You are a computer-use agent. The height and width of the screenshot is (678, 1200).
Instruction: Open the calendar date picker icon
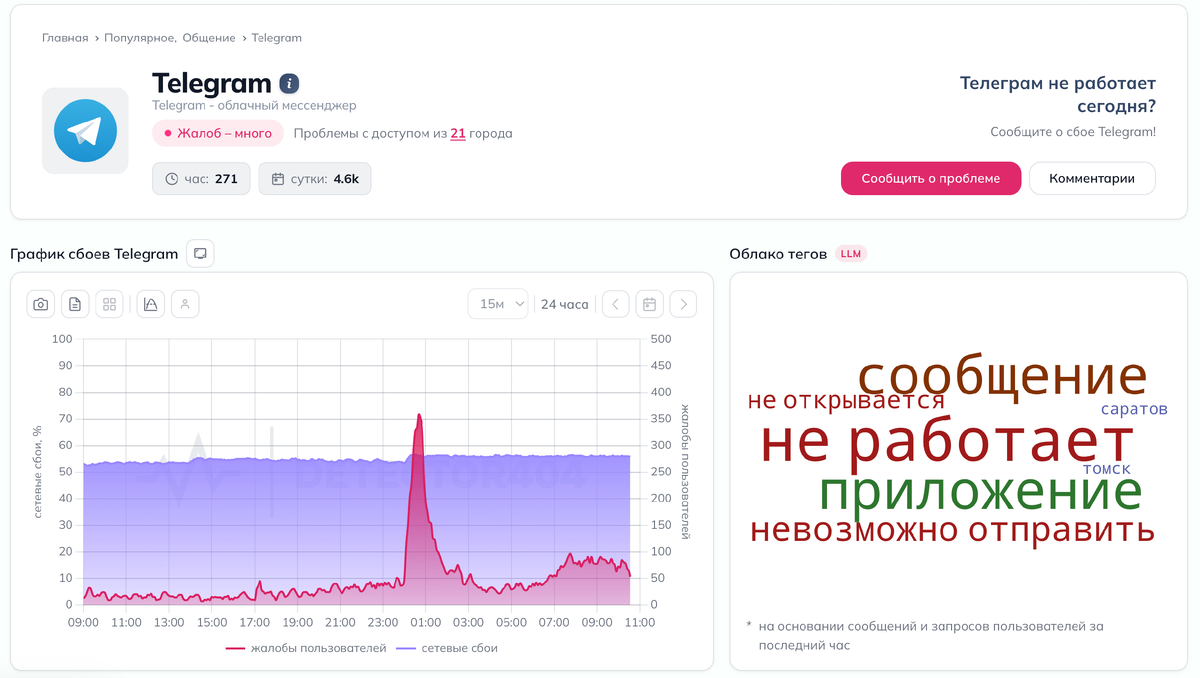[x=650, y=304]
